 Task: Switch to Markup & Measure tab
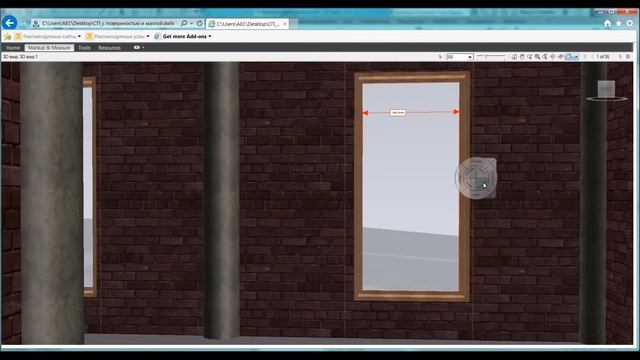click(x=49, y=48)
